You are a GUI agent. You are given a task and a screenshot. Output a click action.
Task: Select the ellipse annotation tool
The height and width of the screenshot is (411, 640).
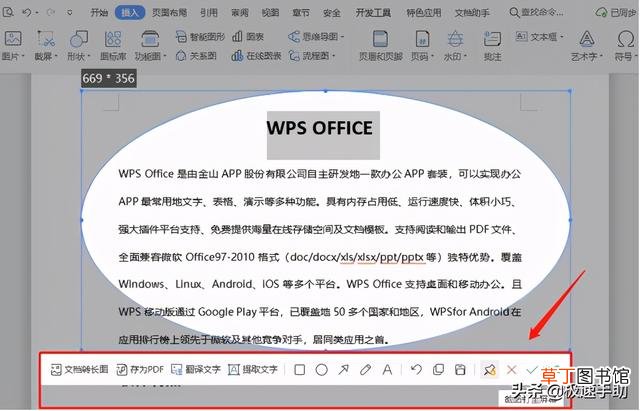[322, 370]
